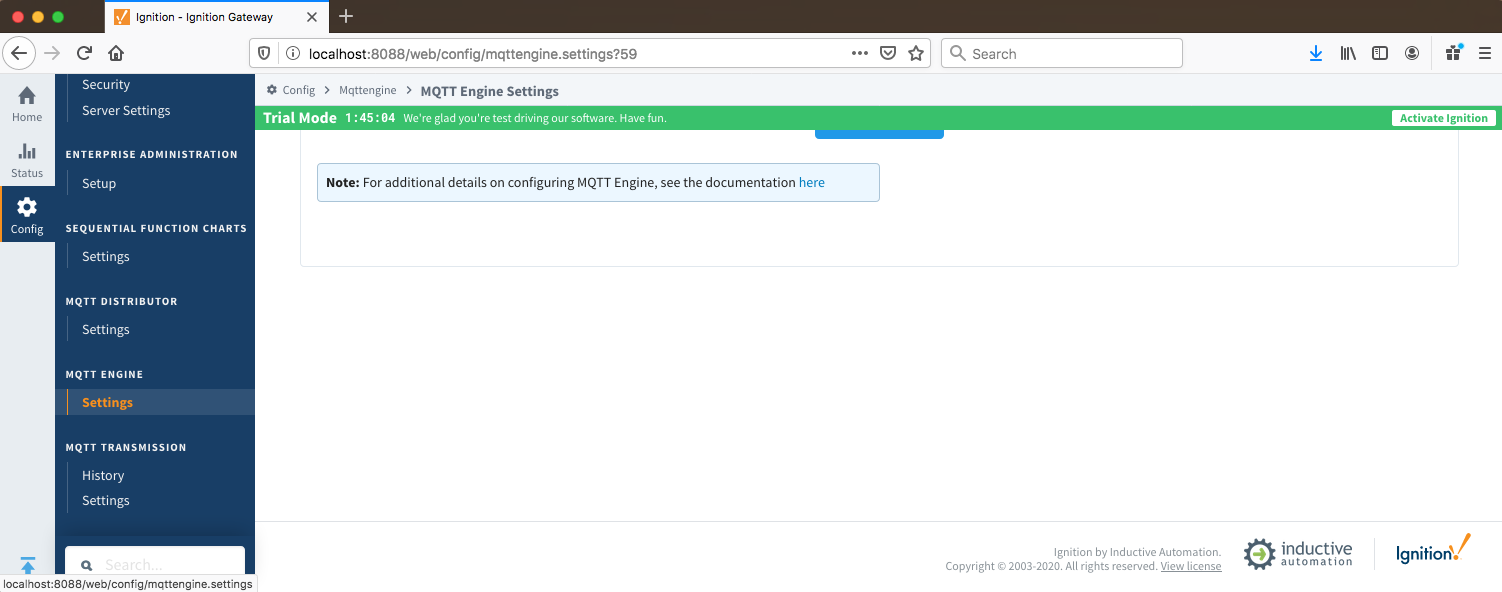Follow the documentation 'here' link
Image resolution: width=1502 pixels, height=592 pixels.
(811, 183)
